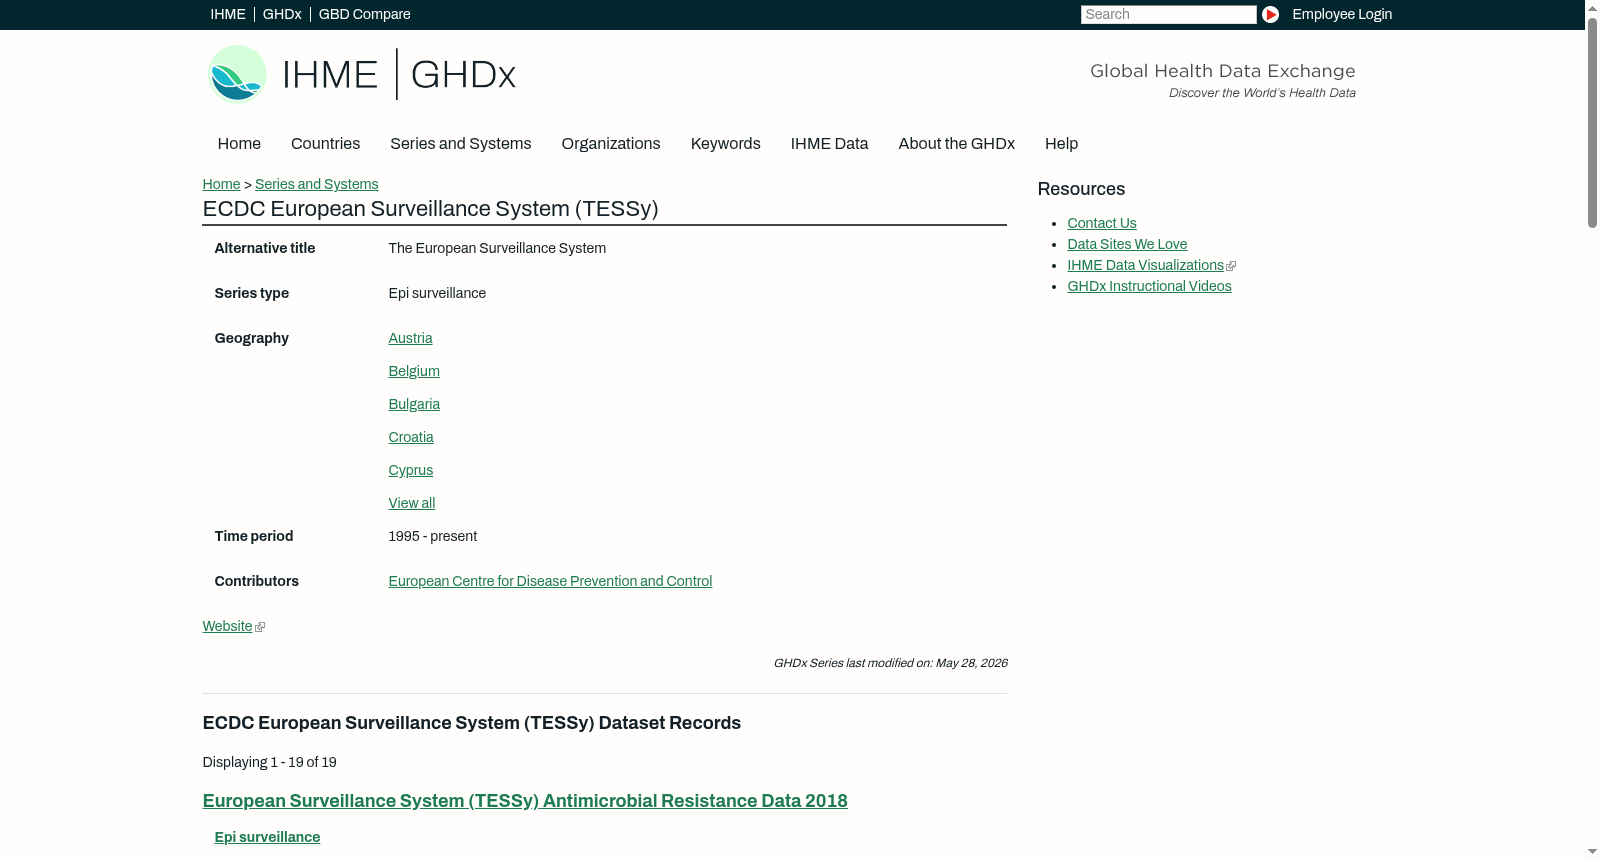Viewport: 1600px width, 861px height.
Task: Select IHME Data in navigation
Action: 829,144
